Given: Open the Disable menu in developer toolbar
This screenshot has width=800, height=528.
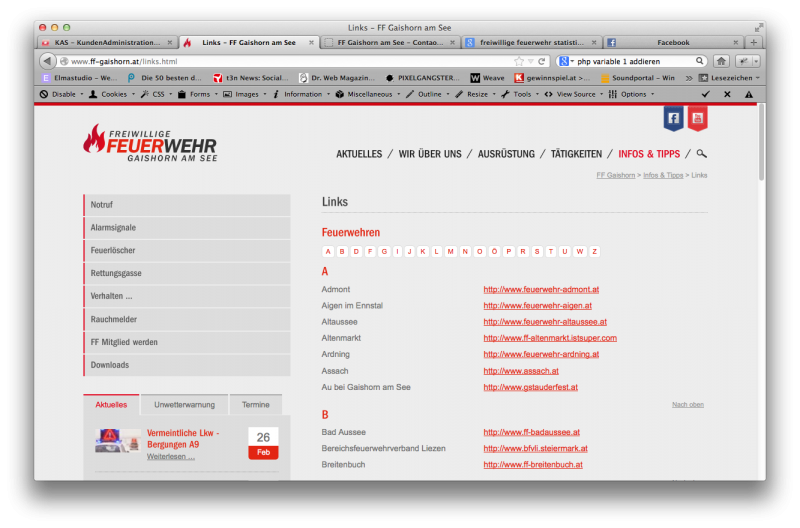Looking at the screenshot, I should click(61, 94).
